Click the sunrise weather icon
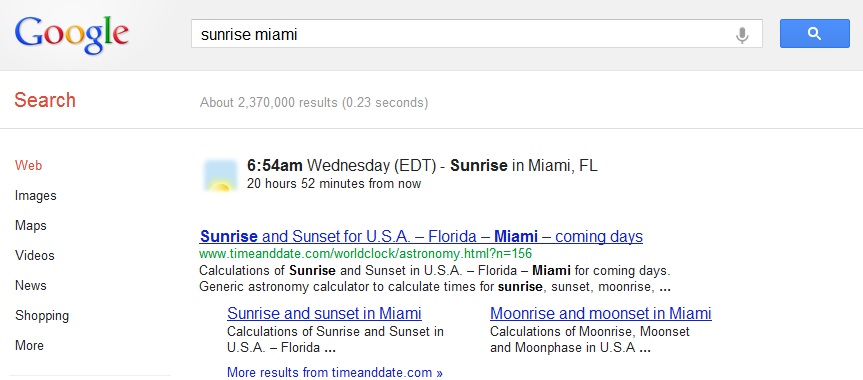The height and width of the screenshot is (380, 863). (221, 175)
